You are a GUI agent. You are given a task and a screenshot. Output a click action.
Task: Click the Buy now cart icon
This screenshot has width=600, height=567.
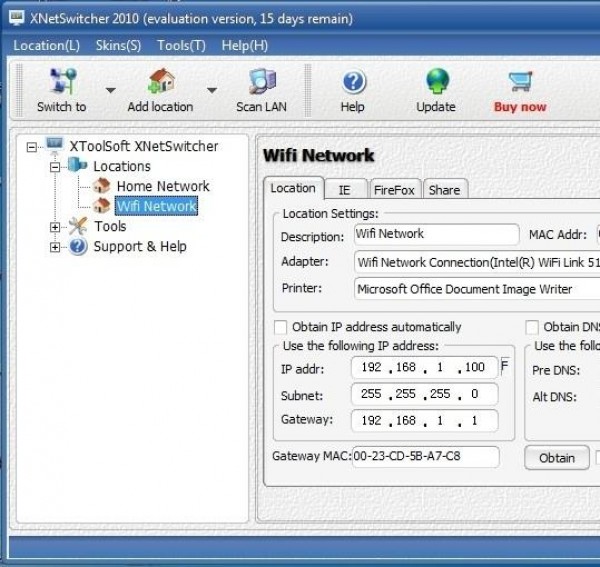point(520,81)
